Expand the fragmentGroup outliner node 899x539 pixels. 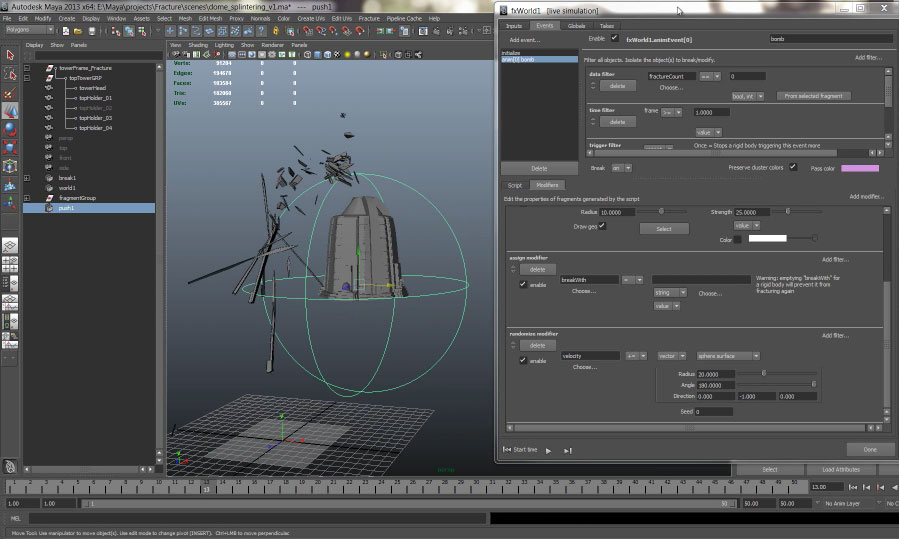point(27,198)
